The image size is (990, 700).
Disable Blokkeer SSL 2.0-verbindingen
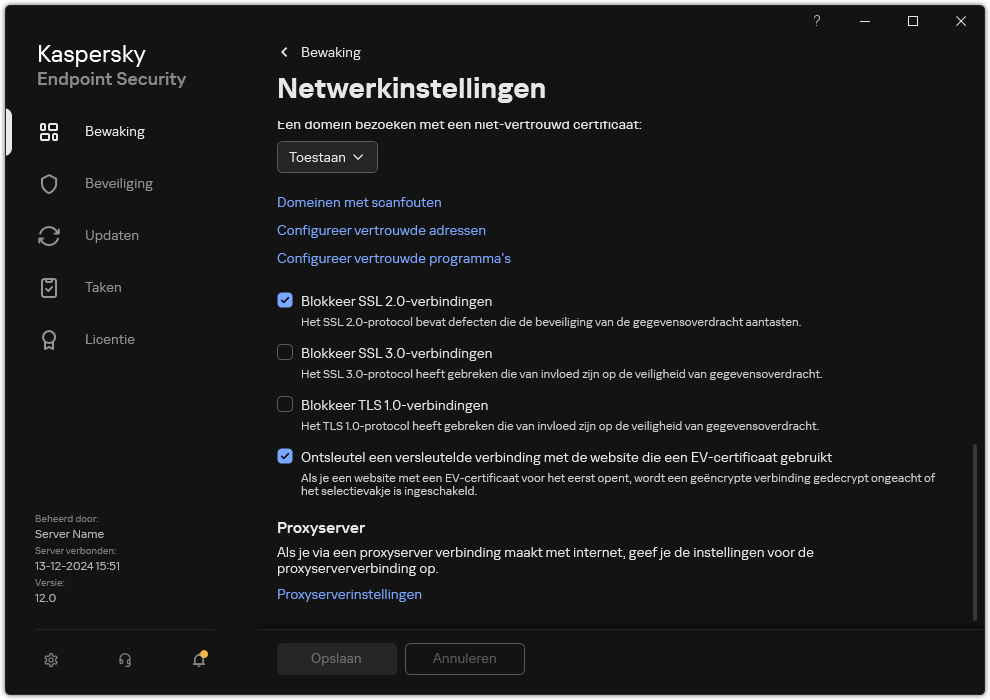pos(285,300)
